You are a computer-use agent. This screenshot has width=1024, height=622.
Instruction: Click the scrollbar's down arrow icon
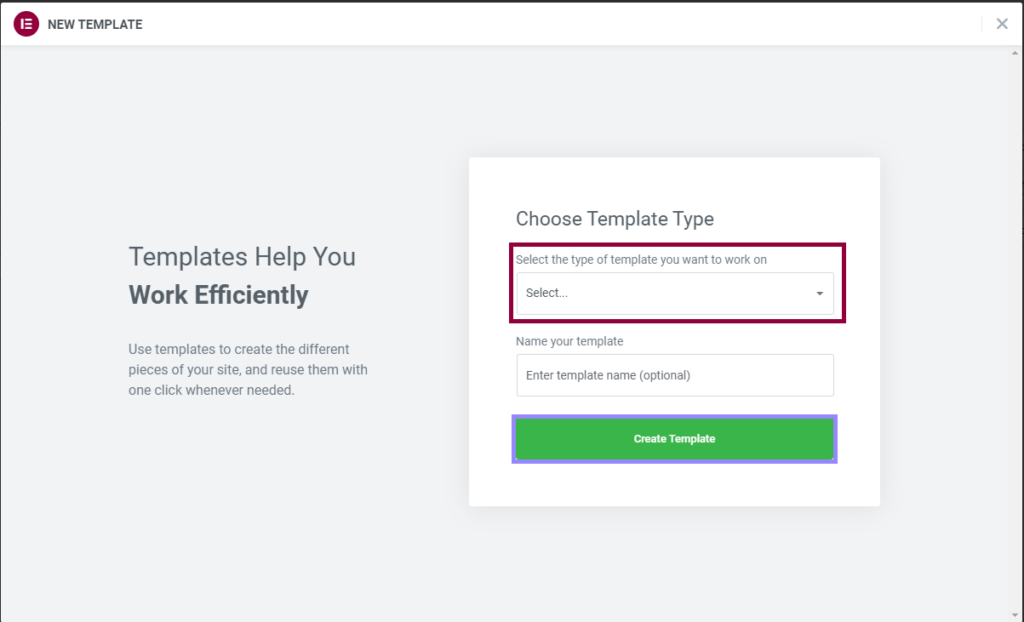click(1015, 614)
